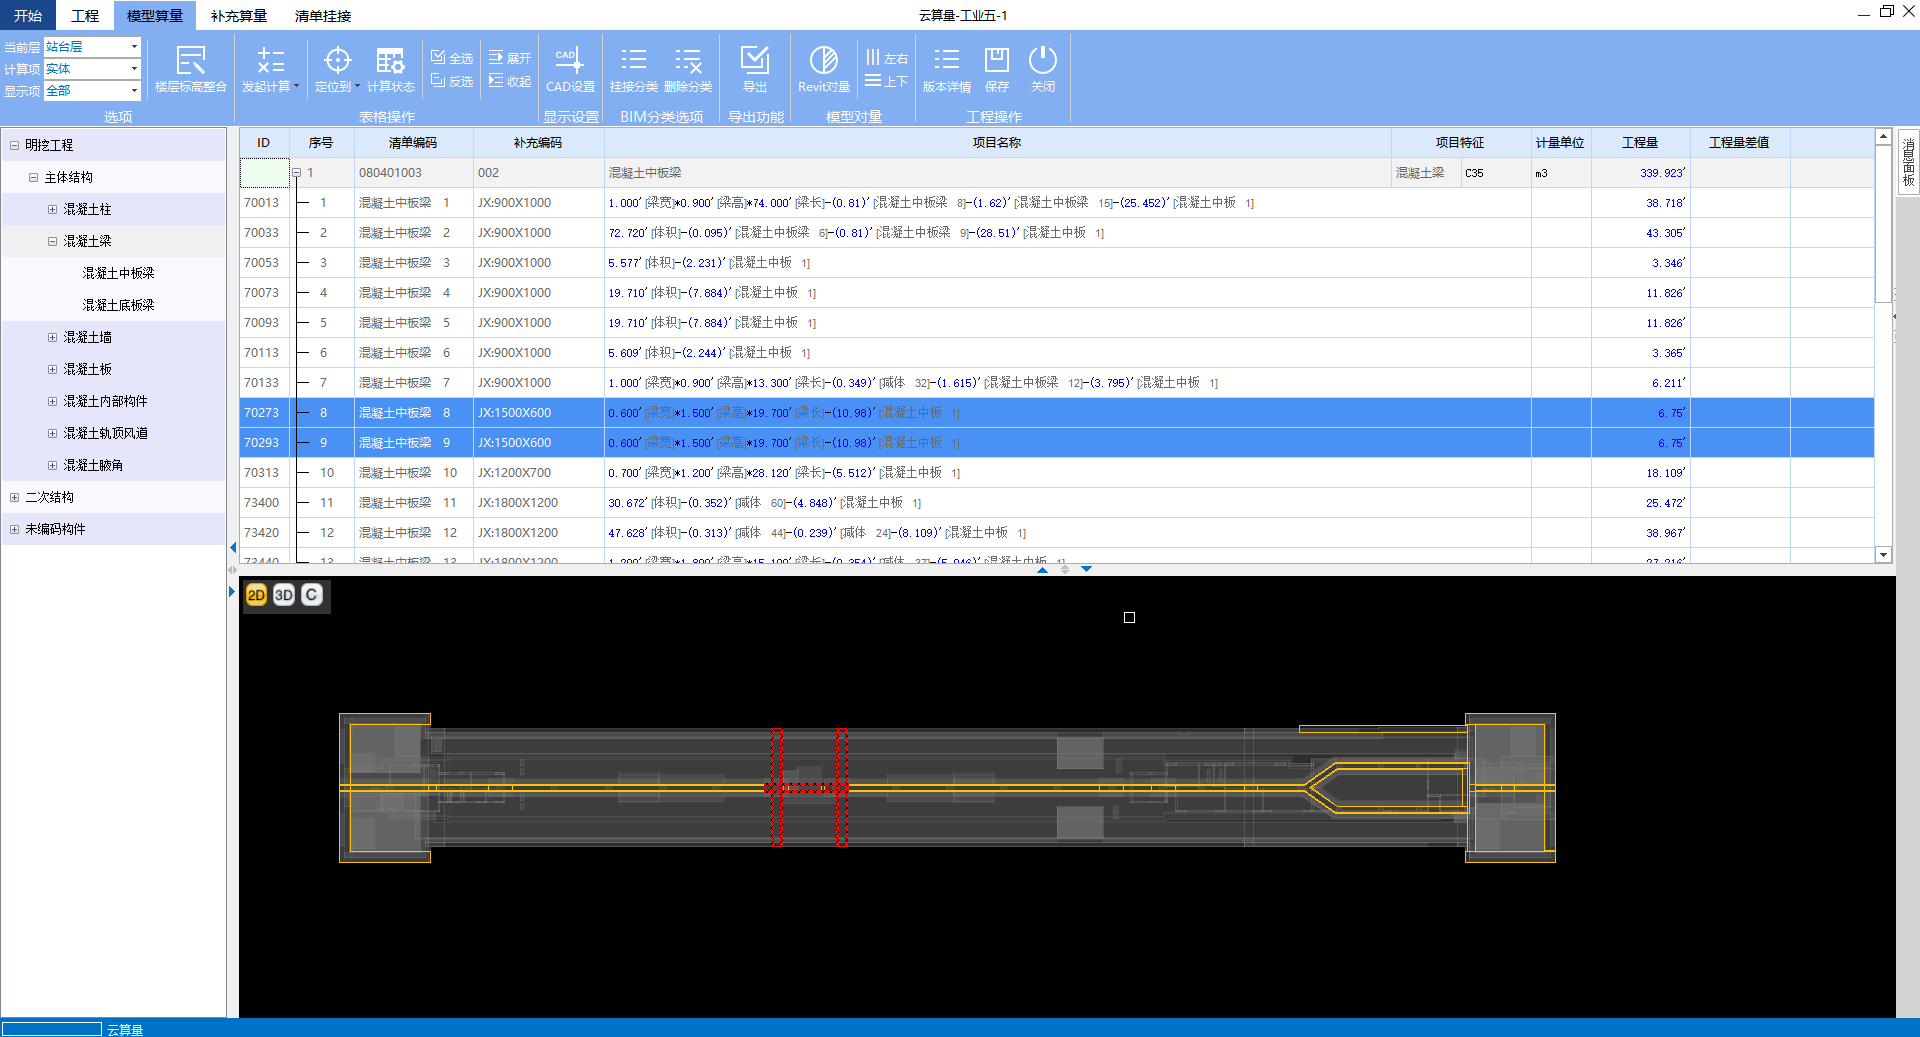Image resolution: width=1920 pixels, height=1037 pixels.
Task: Switch to the 补充算量 tab
Action: pos(238,16)
